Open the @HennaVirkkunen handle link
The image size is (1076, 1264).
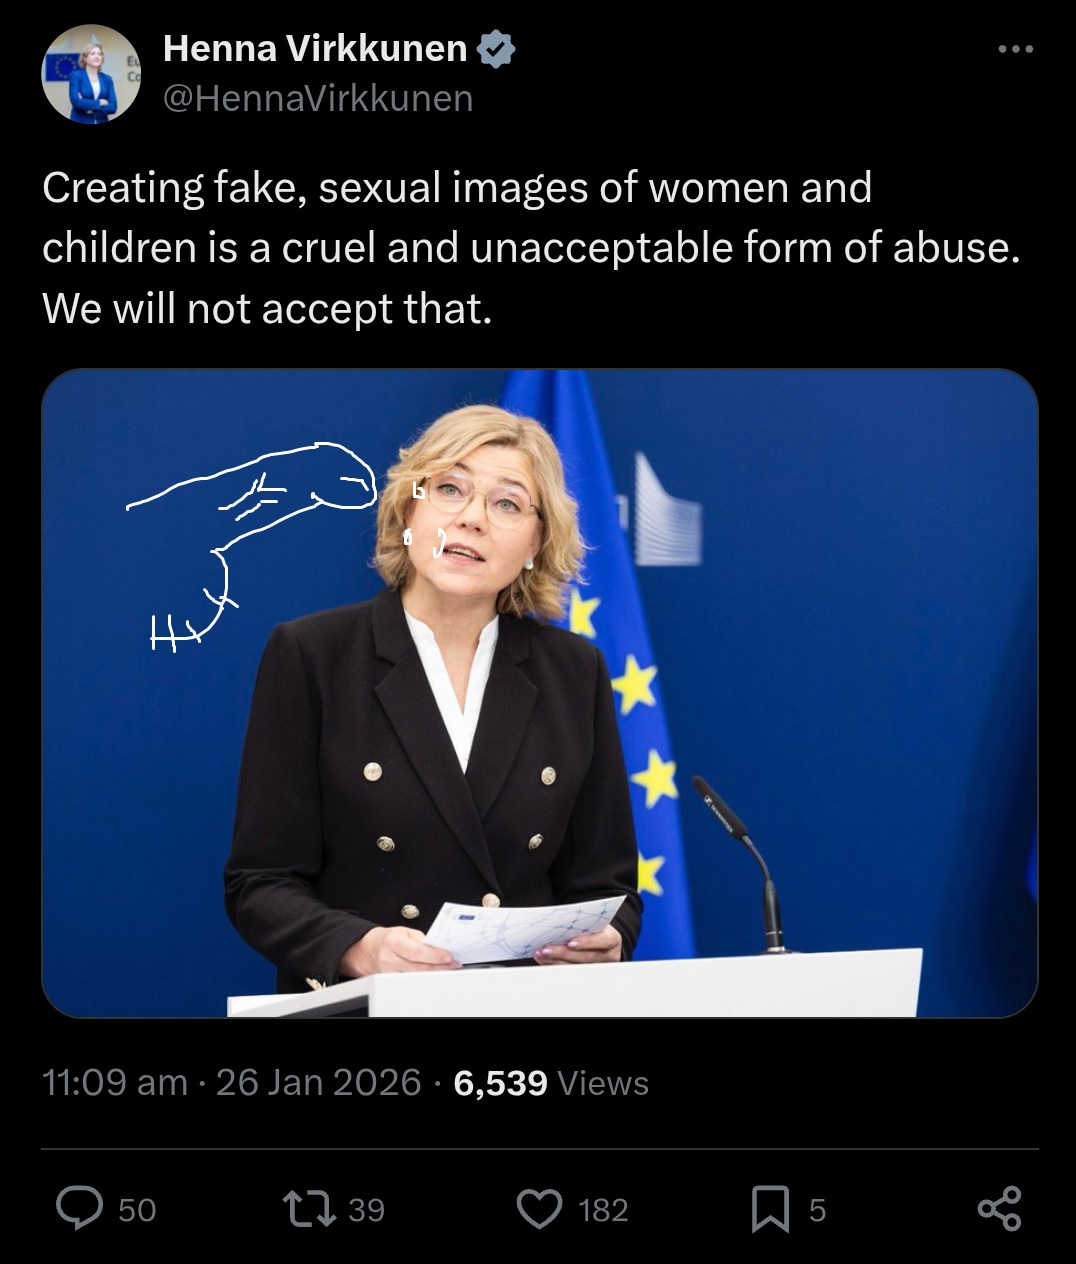(x=317, y=98)
